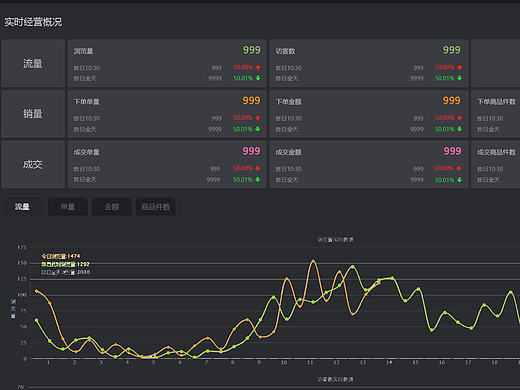Viewport: 520px width, 390px height.
Task: Click orange line's highest peak data point
Action: 313,261
